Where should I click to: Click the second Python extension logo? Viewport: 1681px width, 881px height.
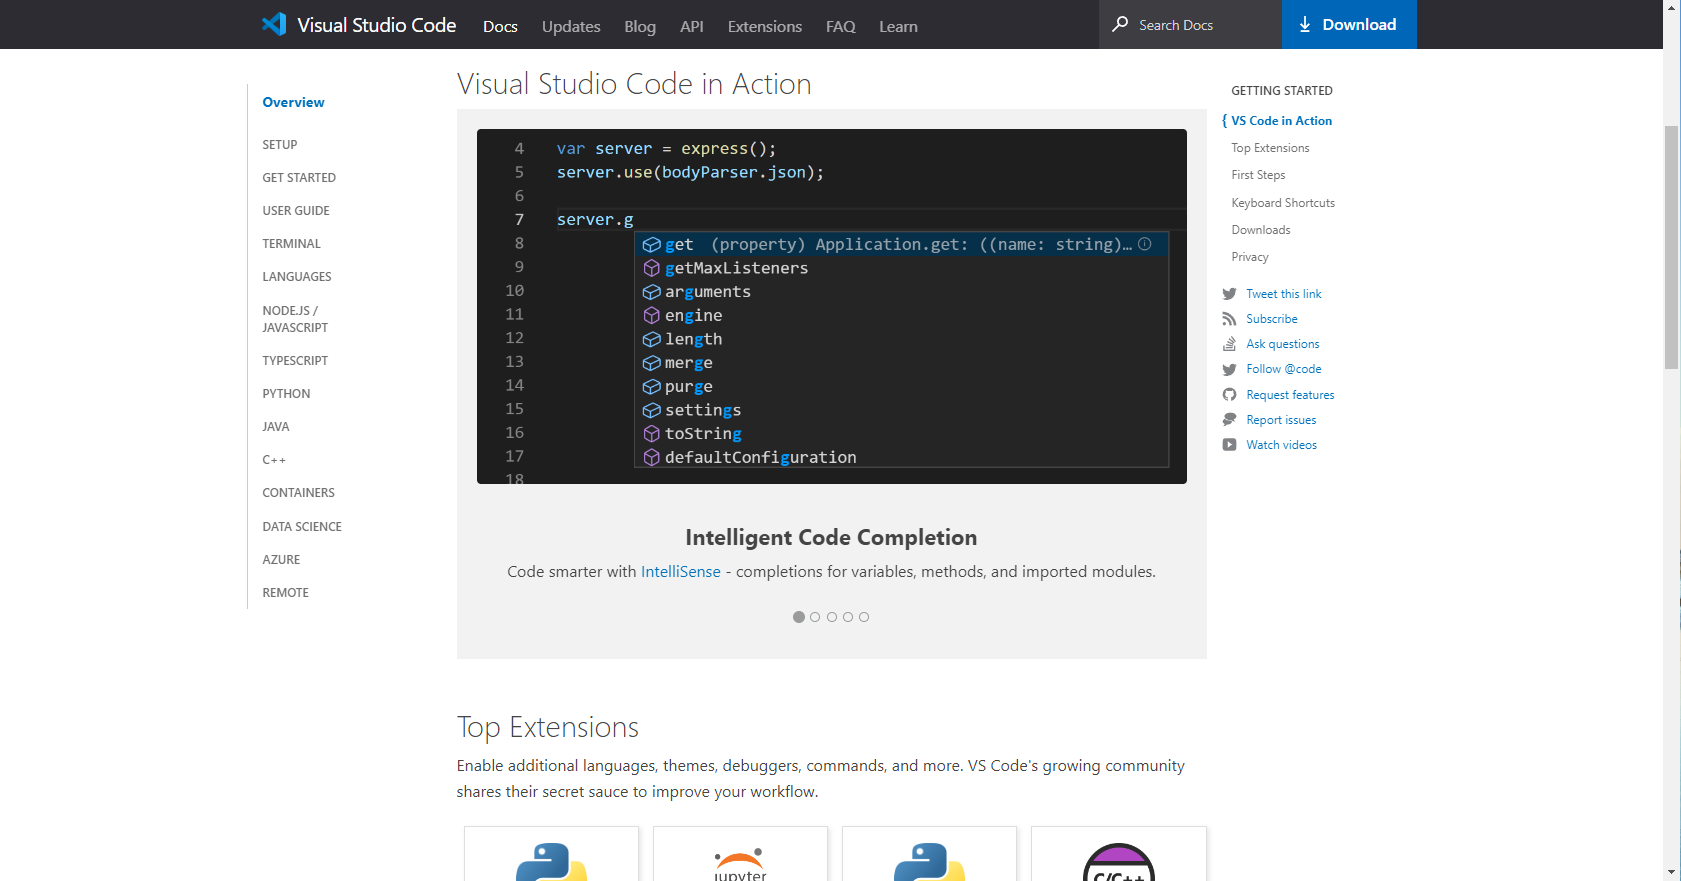[929, 862]
